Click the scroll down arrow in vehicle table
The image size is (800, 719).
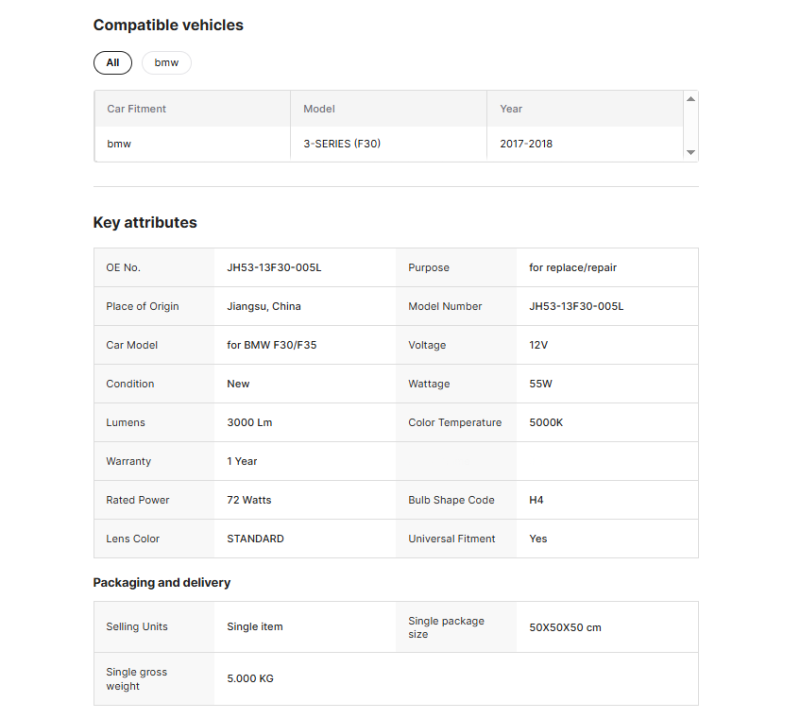pos(690,152)
